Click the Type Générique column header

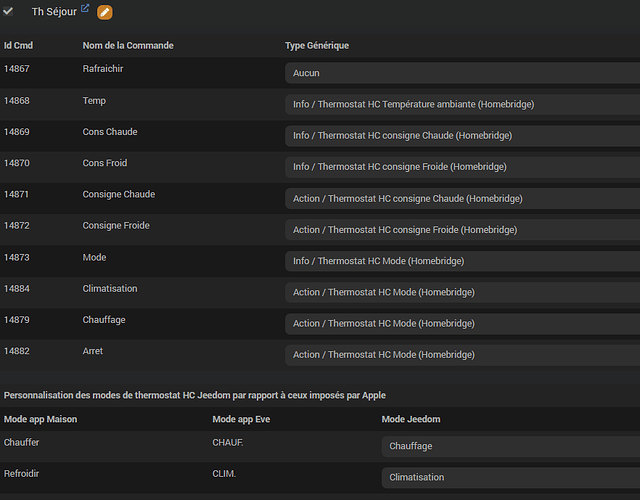[317, 46]
